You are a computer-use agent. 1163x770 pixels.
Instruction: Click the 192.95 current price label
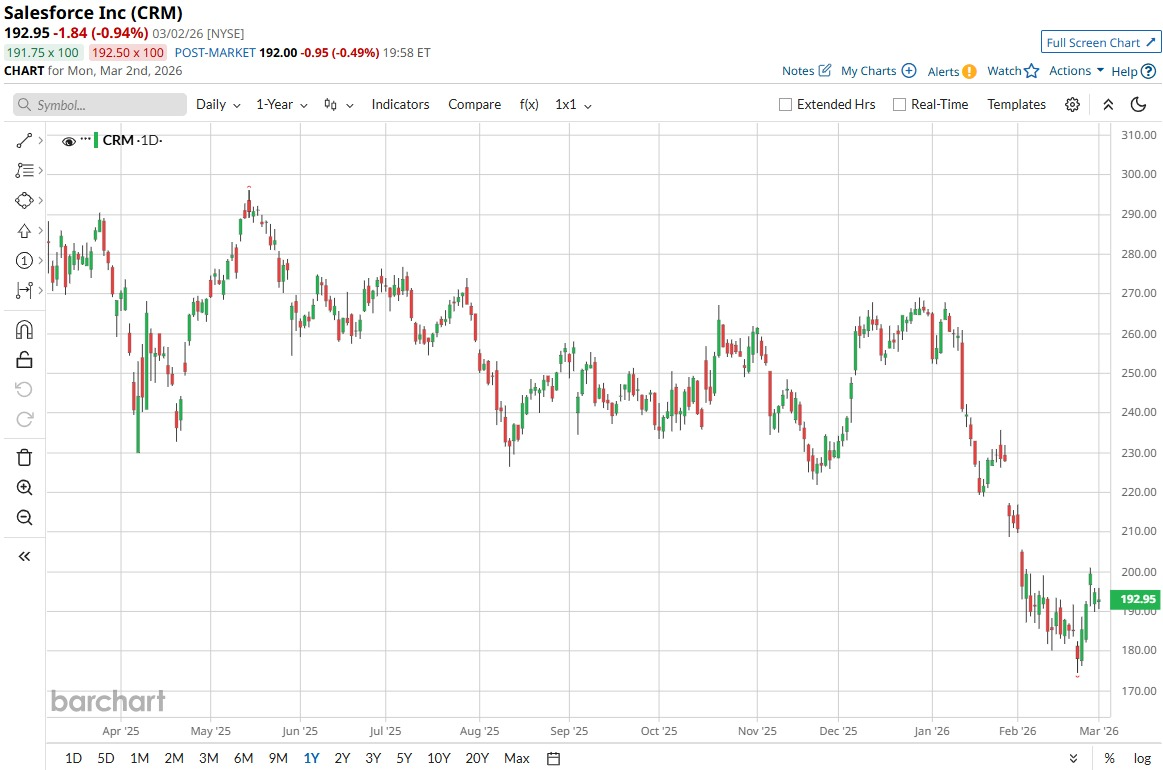1138,599
